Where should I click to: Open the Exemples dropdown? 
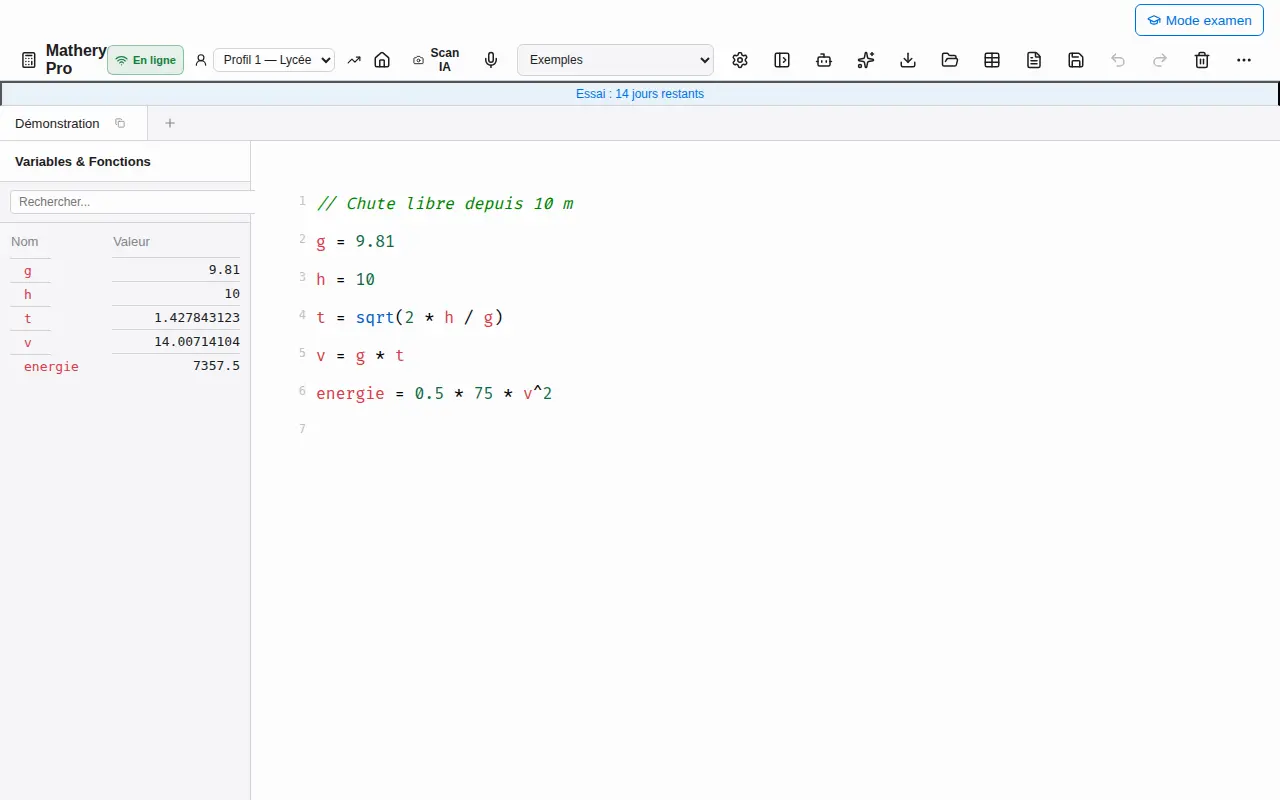(615, 60)
